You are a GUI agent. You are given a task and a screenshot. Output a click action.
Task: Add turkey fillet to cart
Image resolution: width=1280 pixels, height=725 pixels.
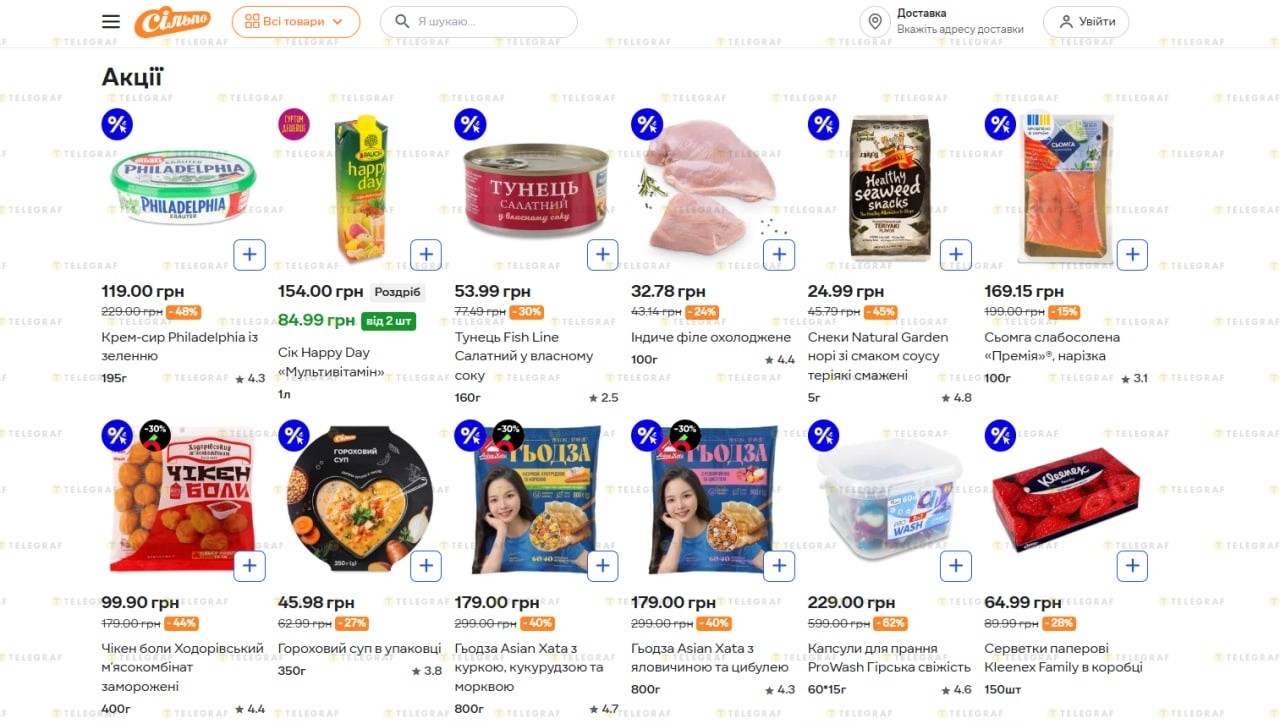click(x=779, y=255)
